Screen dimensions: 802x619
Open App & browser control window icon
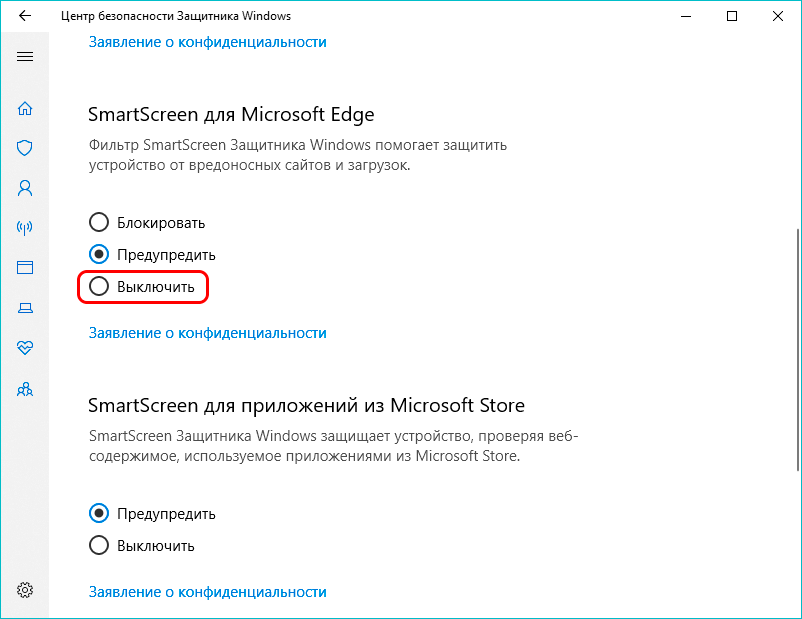[25, 268]
